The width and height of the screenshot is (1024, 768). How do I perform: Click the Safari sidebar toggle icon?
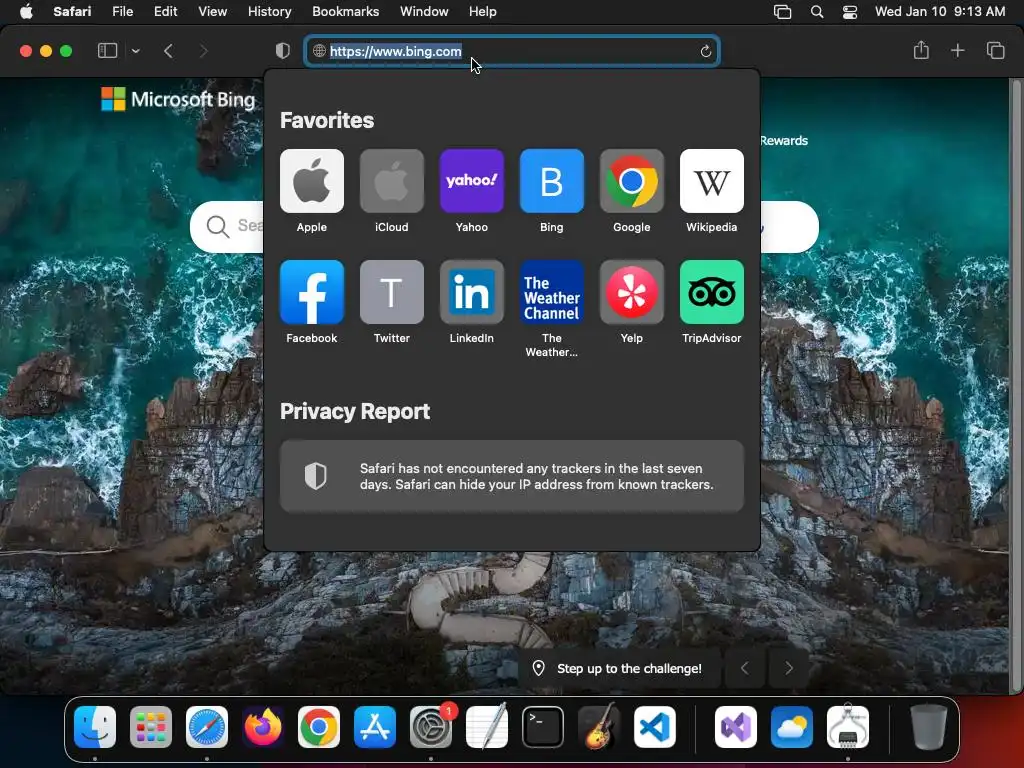coord(107,51)
